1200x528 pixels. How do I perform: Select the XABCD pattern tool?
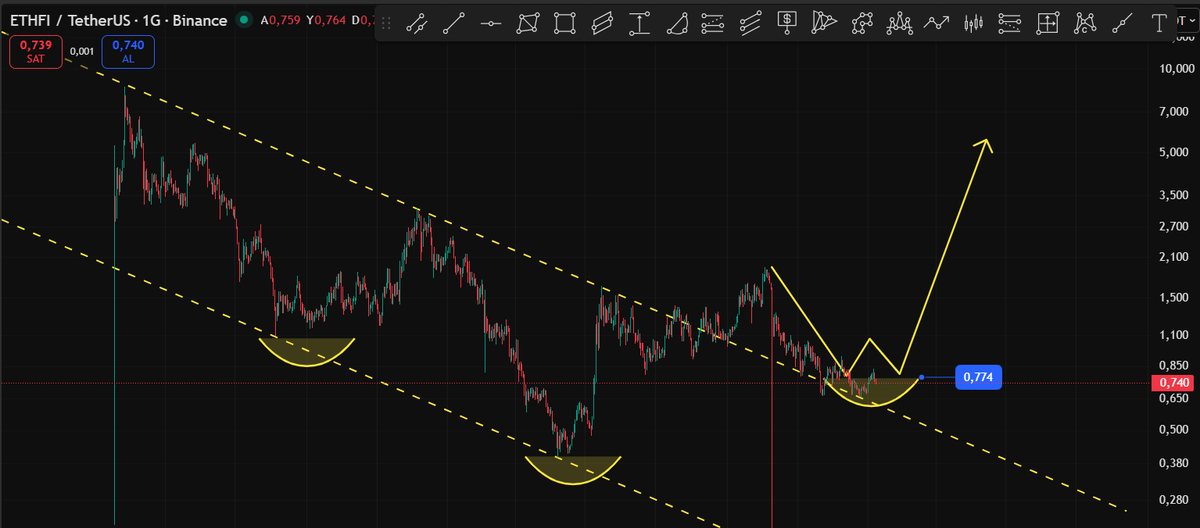(x=1085, y=23)
